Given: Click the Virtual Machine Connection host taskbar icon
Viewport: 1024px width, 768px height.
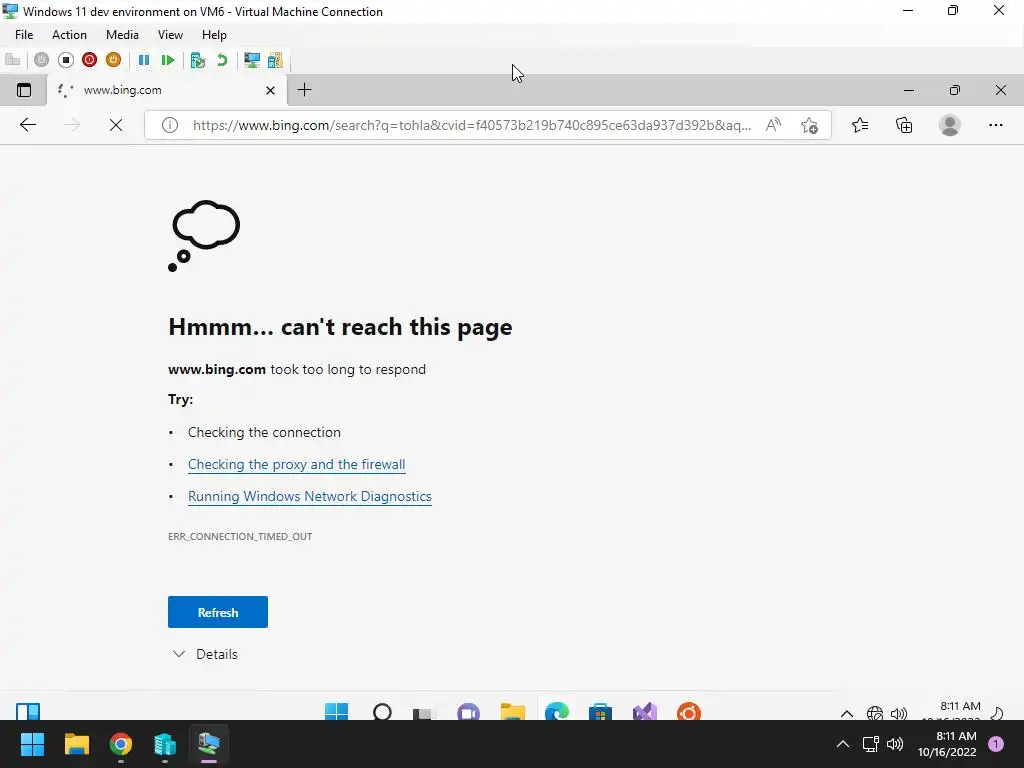Looking at the screenshot, I should (x=209, y=744).
